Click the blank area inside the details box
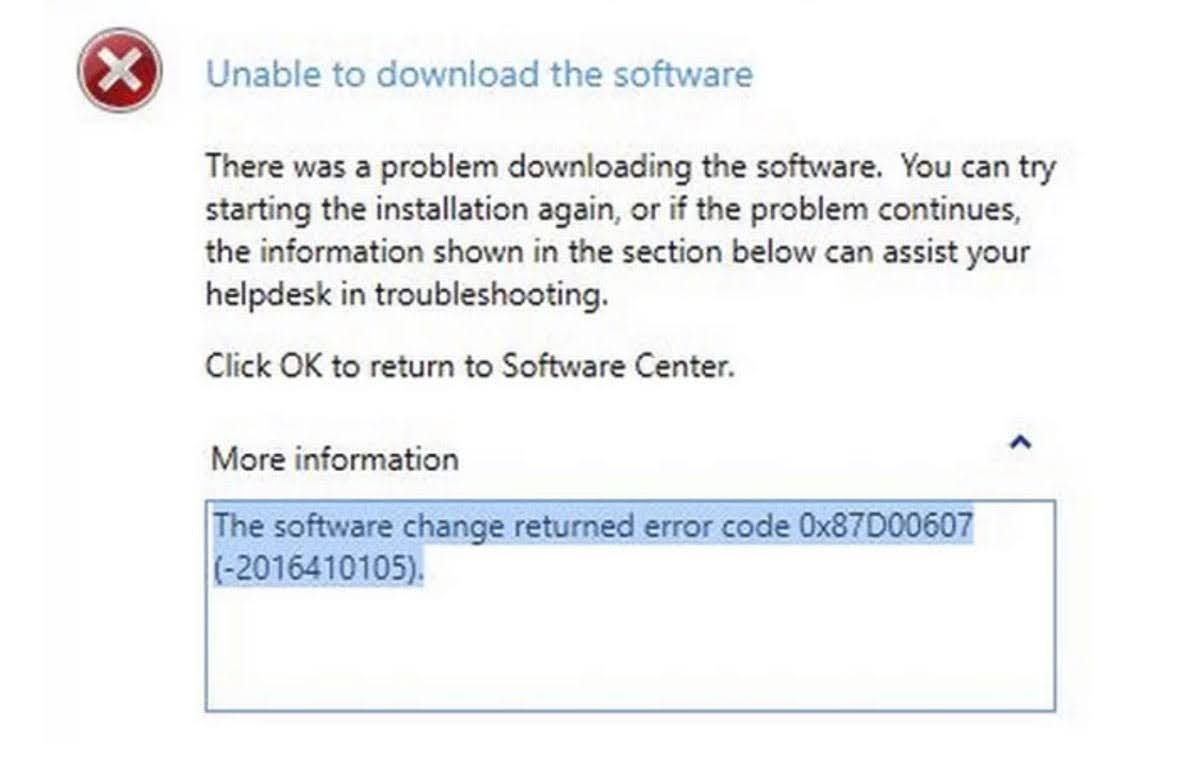 point(630,650)
